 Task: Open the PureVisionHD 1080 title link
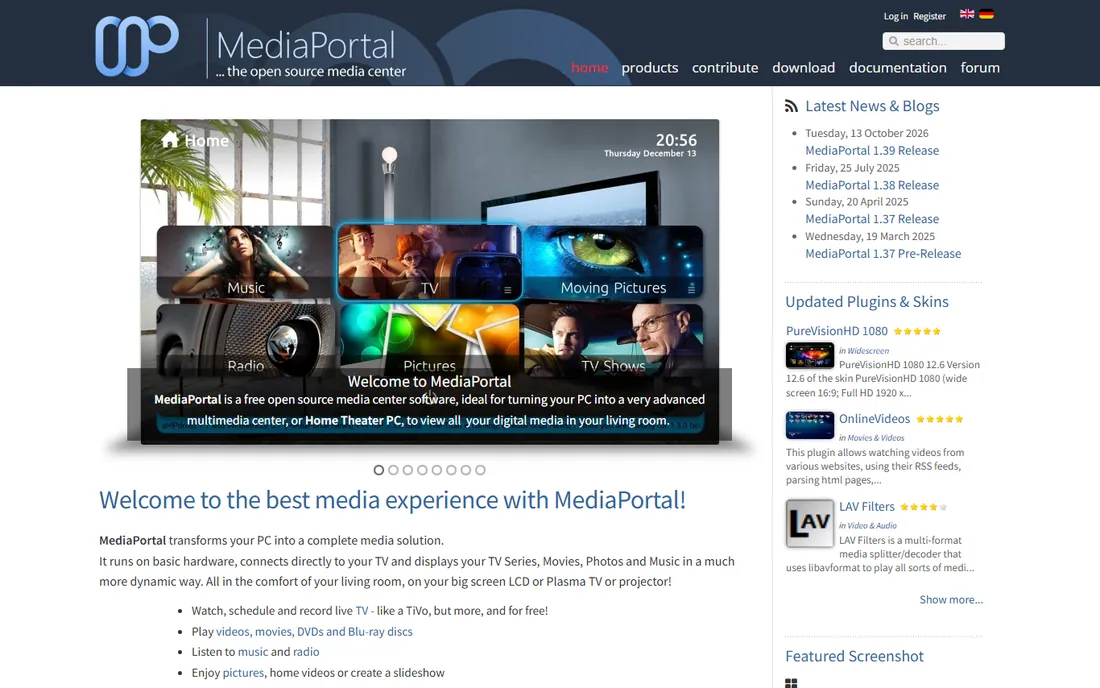point(836,330)
